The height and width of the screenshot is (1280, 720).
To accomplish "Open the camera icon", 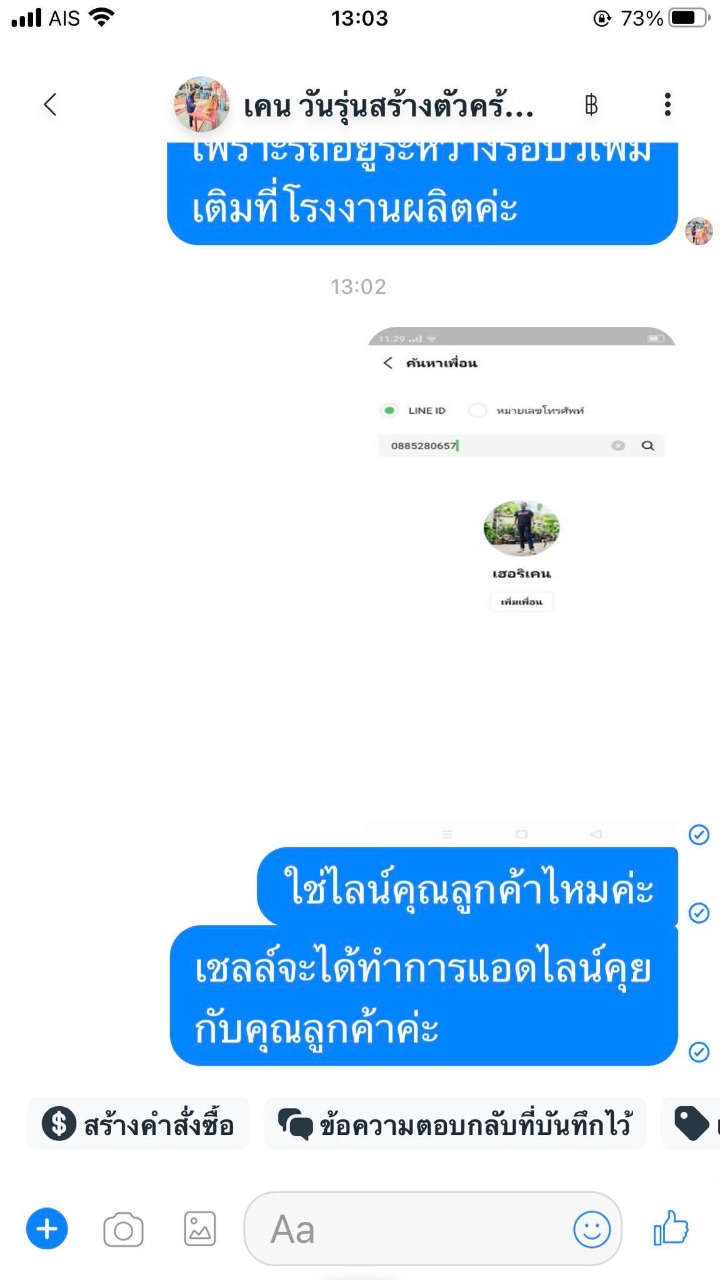I will tap(123, 1229).
